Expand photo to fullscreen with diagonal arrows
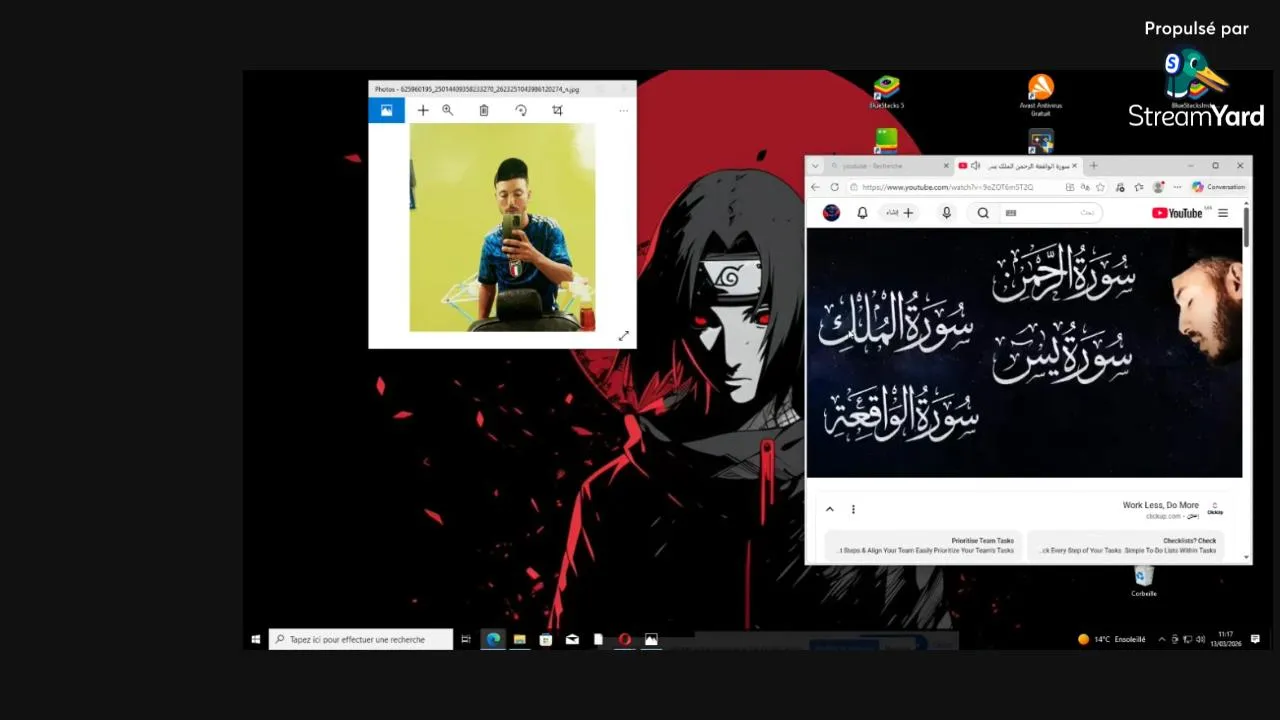This screenshot has width=1280, height=720. pos(623,336)
